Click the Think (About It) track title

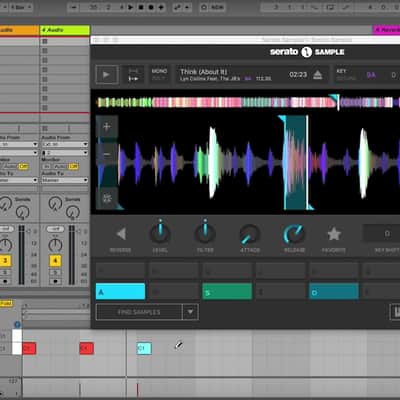(x=203, y=71)
